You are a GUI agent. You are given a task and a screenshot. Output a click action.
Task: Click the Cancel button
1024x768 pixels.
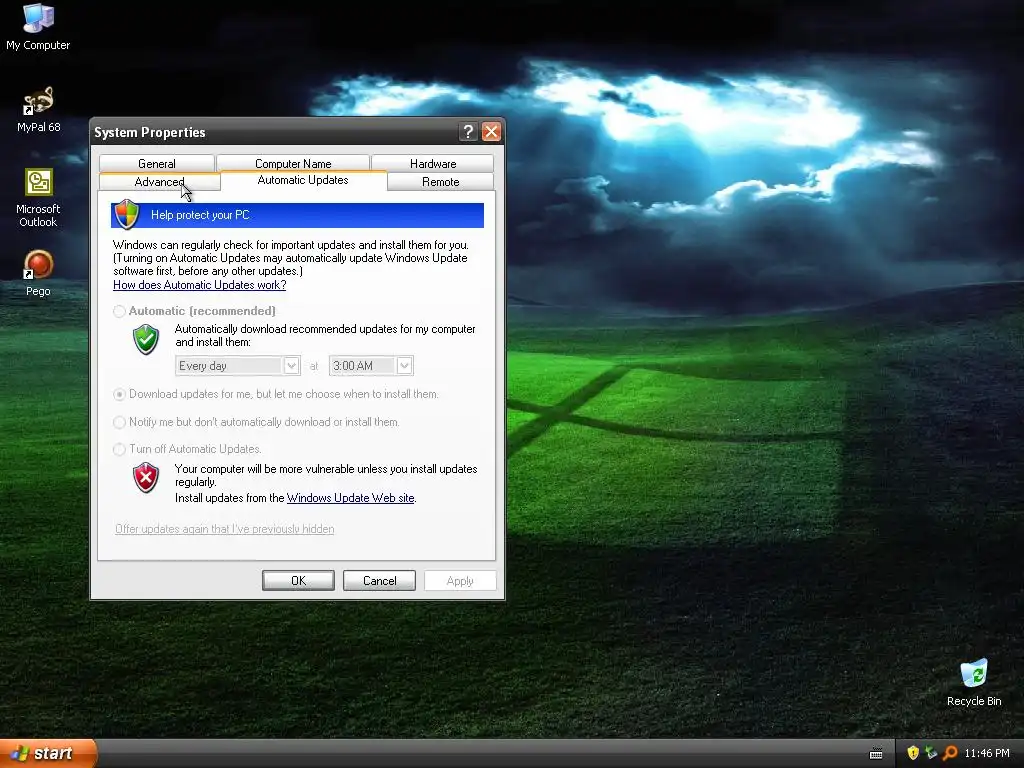[379, 581]
